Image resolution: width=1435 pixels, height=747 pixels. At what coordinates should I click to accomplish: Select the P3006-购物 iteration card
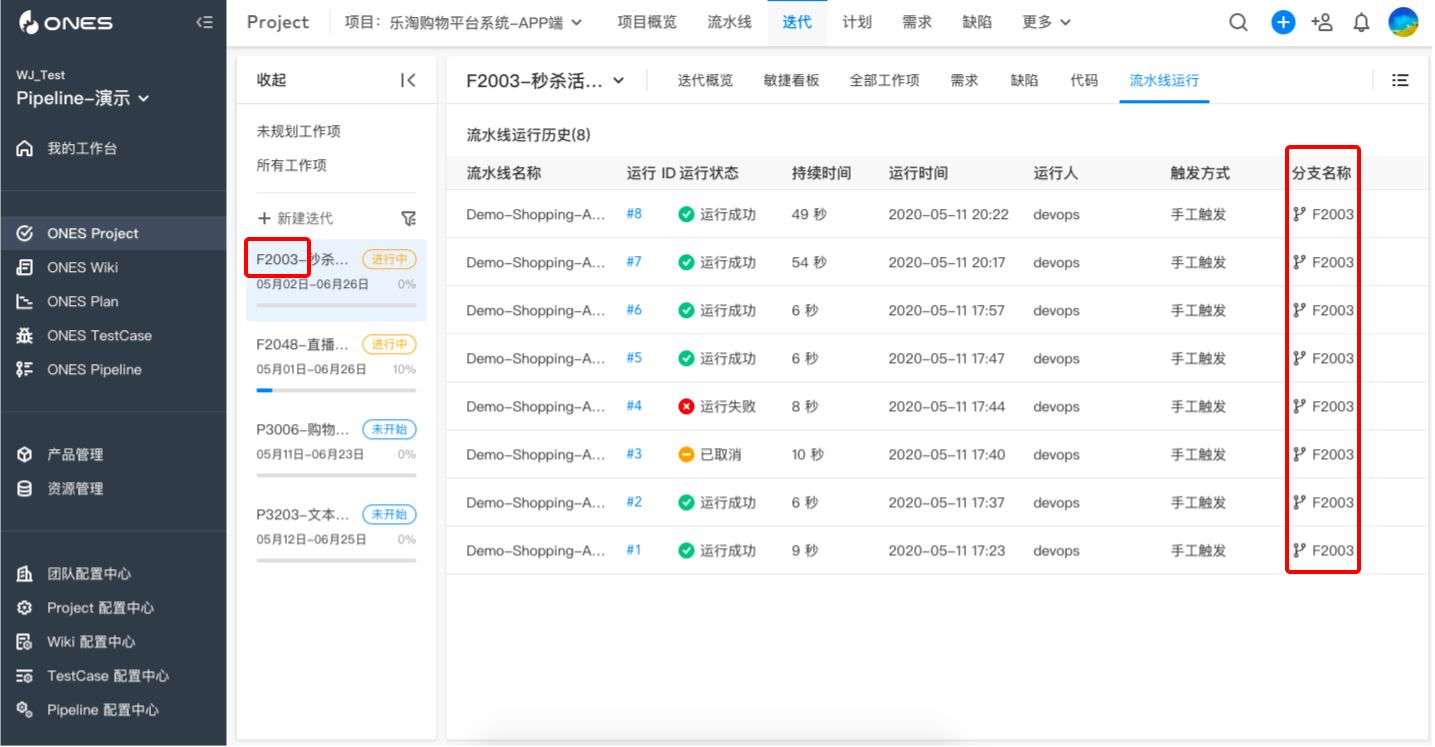click(x=336, y=450)
